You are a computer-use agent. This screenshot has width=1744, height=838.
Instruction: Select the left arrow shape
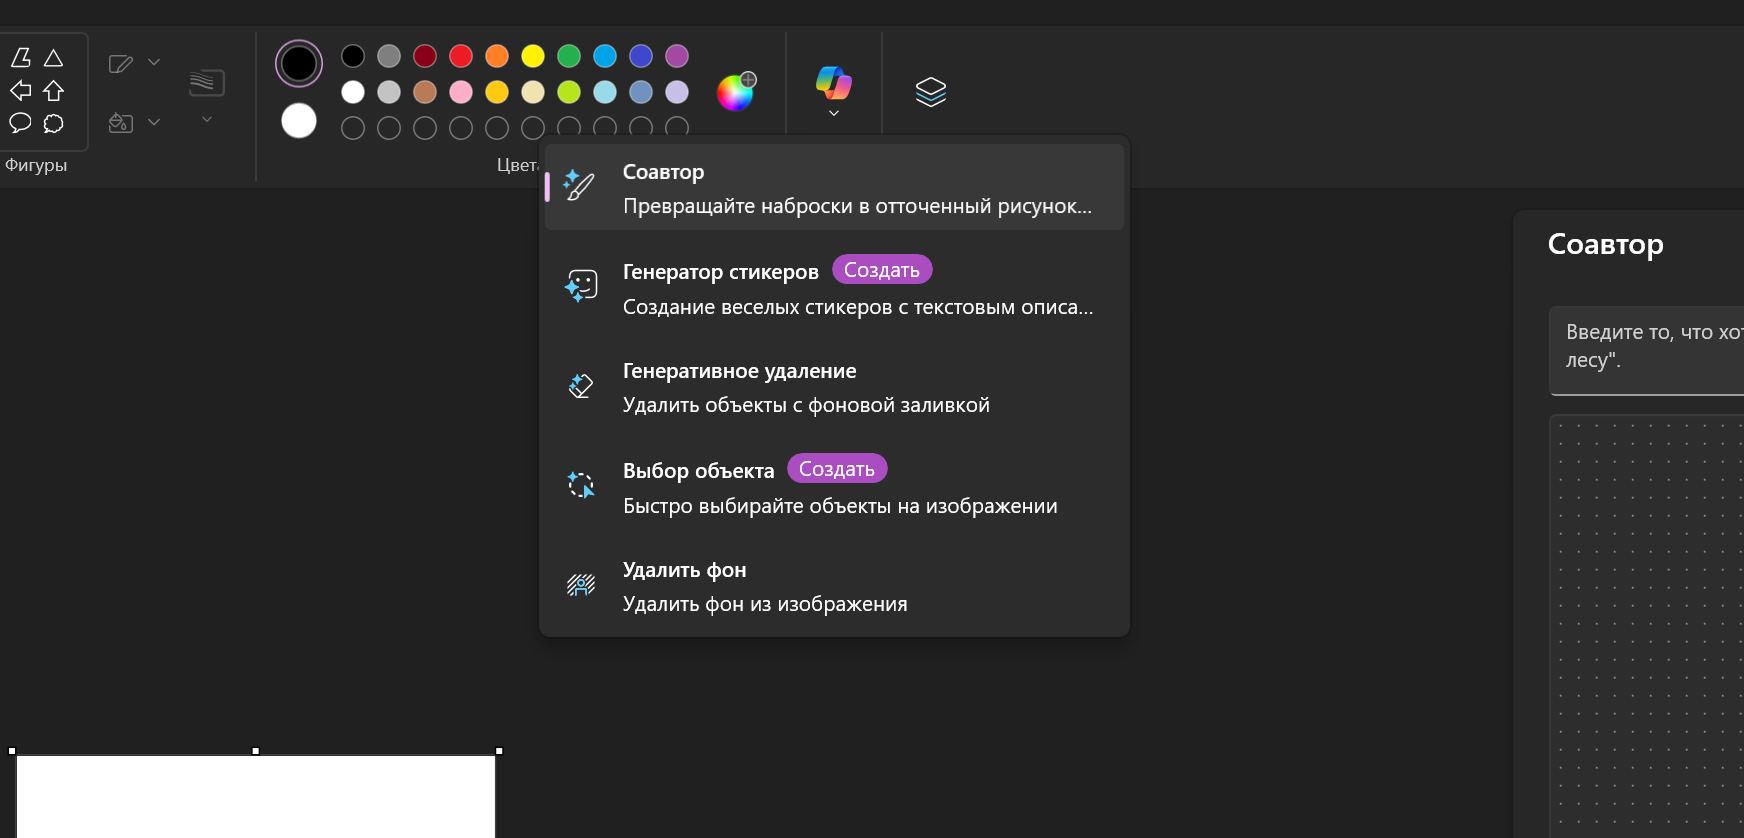click(x=20, y=91)
